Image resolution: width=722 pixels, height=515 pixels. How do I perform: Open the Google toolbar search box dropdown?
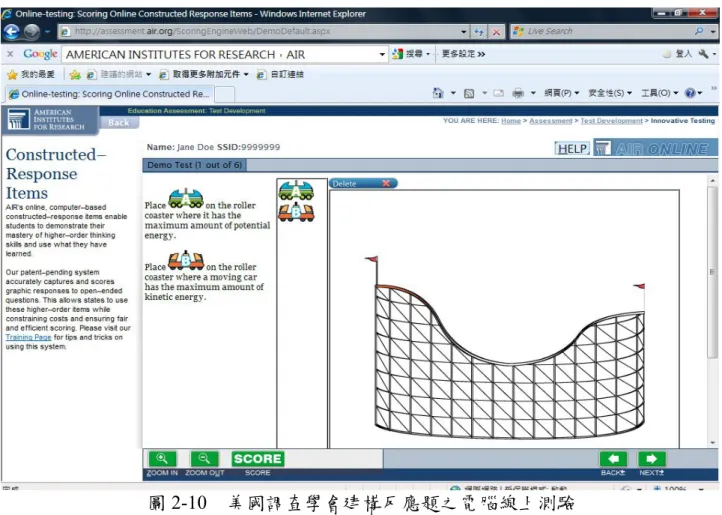[382, 54]
